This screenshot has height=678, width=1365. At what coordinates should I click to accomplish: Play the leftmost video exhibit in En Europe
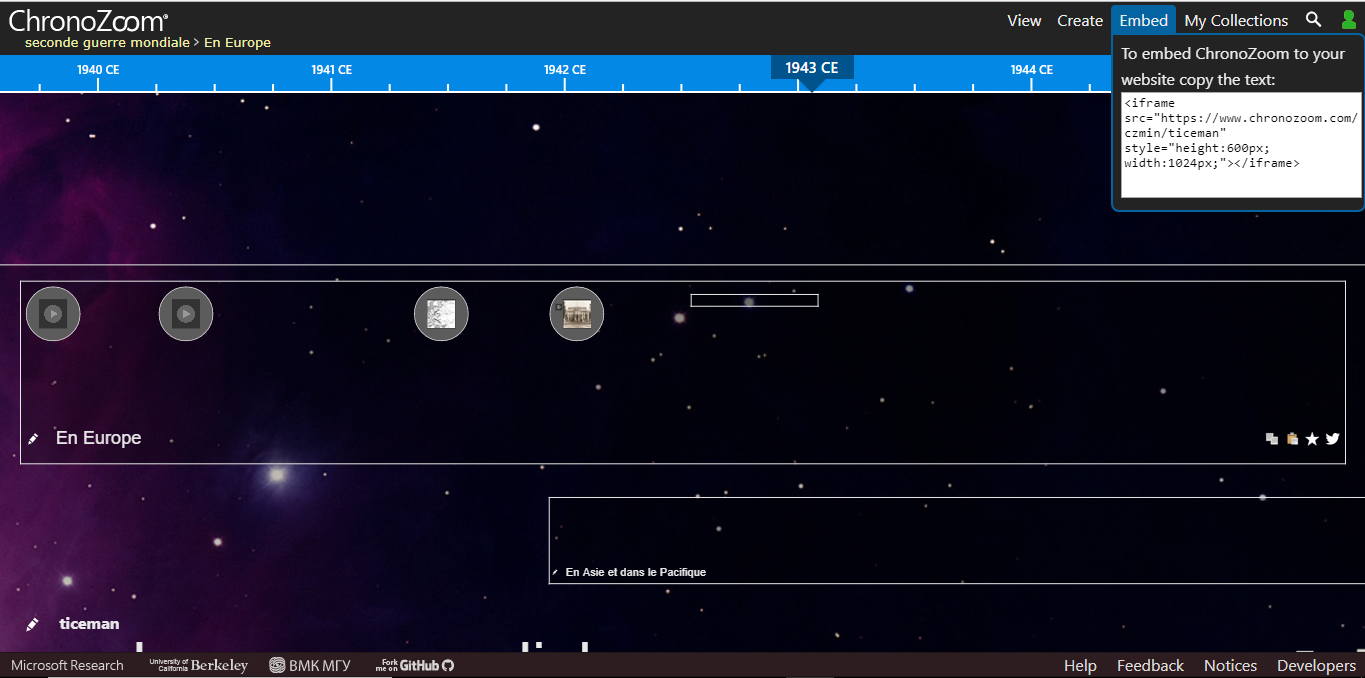53,314
